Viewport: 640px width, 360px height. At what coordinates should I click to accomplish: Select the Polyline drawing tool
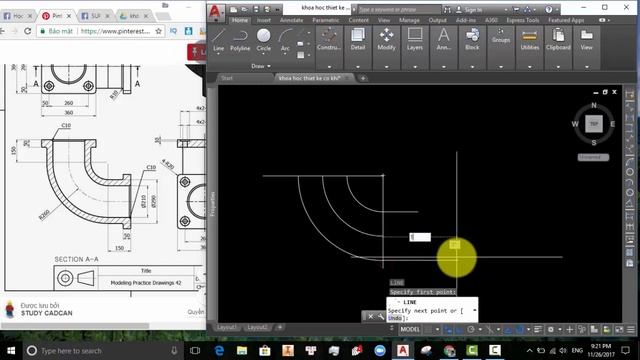tap(240, 40)
